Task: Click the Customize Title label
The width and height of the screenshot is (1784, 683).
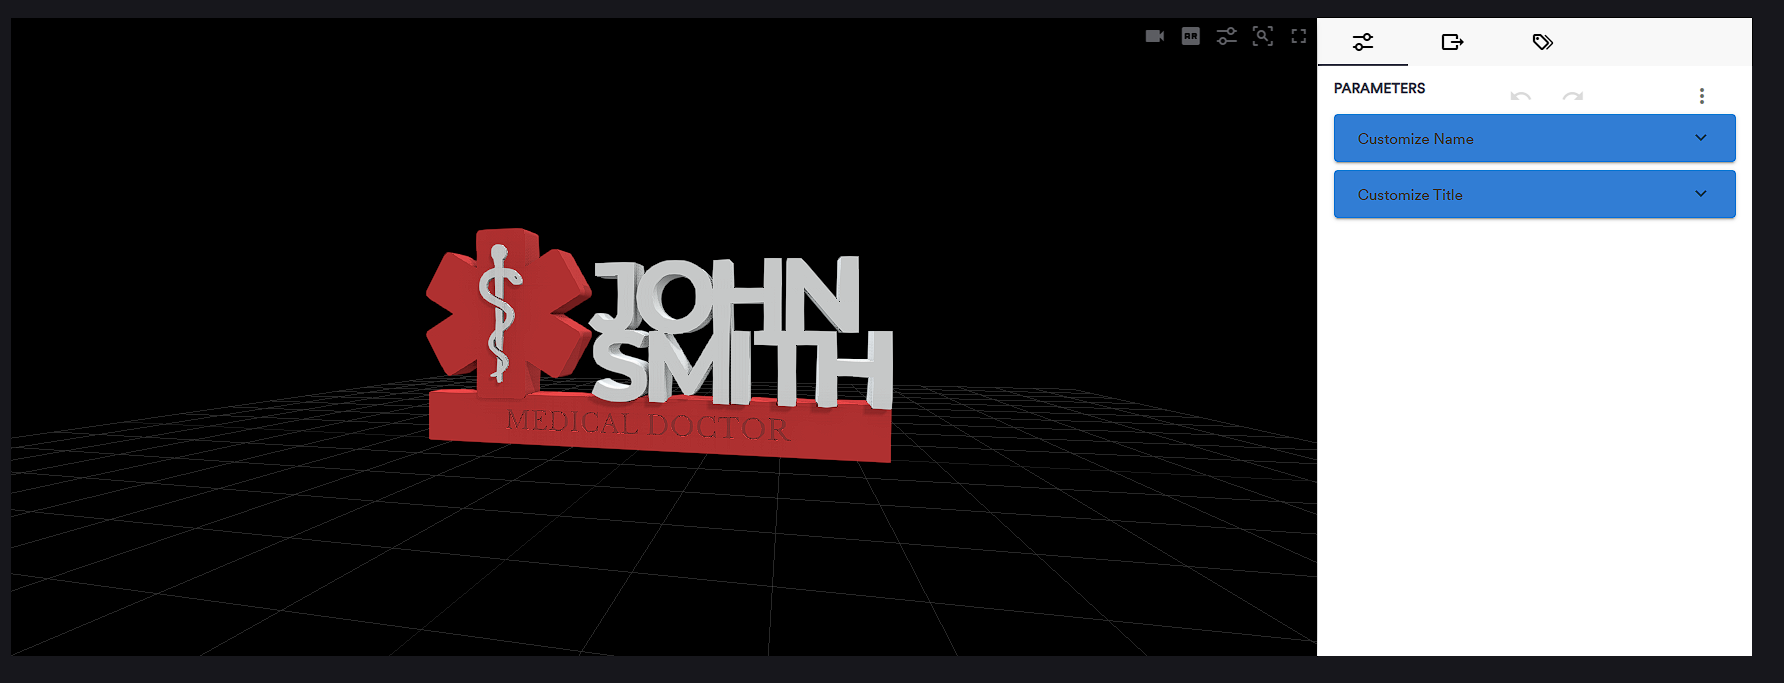Action: 1409,195
